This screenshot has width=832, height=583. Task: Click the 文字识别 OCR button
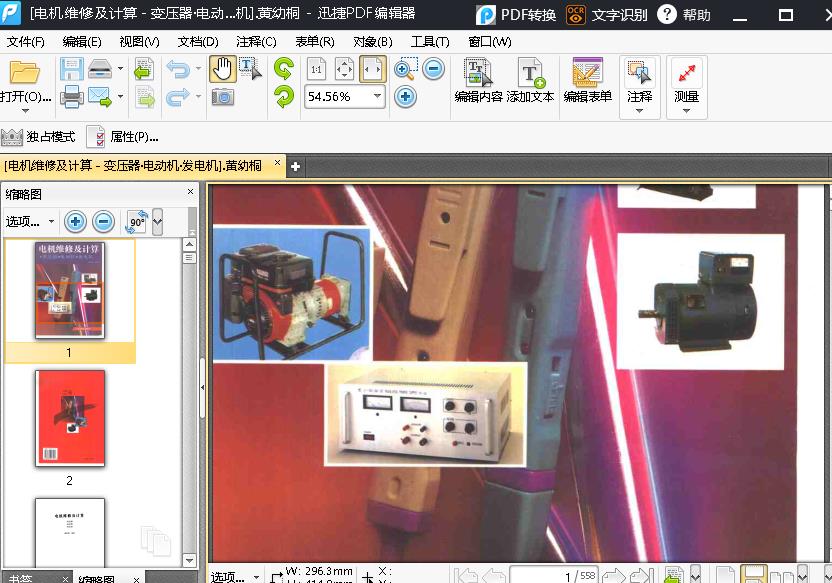coord(606,15)
